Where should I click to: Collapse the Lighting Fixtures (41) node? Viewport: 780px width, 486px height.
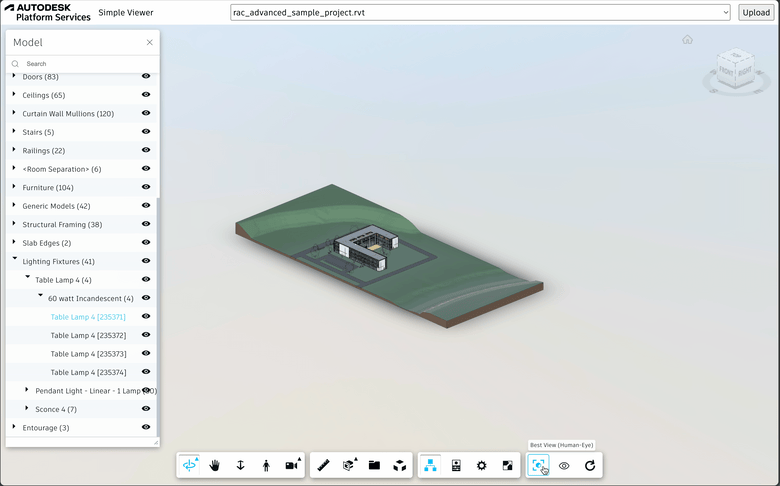point(14,260)
